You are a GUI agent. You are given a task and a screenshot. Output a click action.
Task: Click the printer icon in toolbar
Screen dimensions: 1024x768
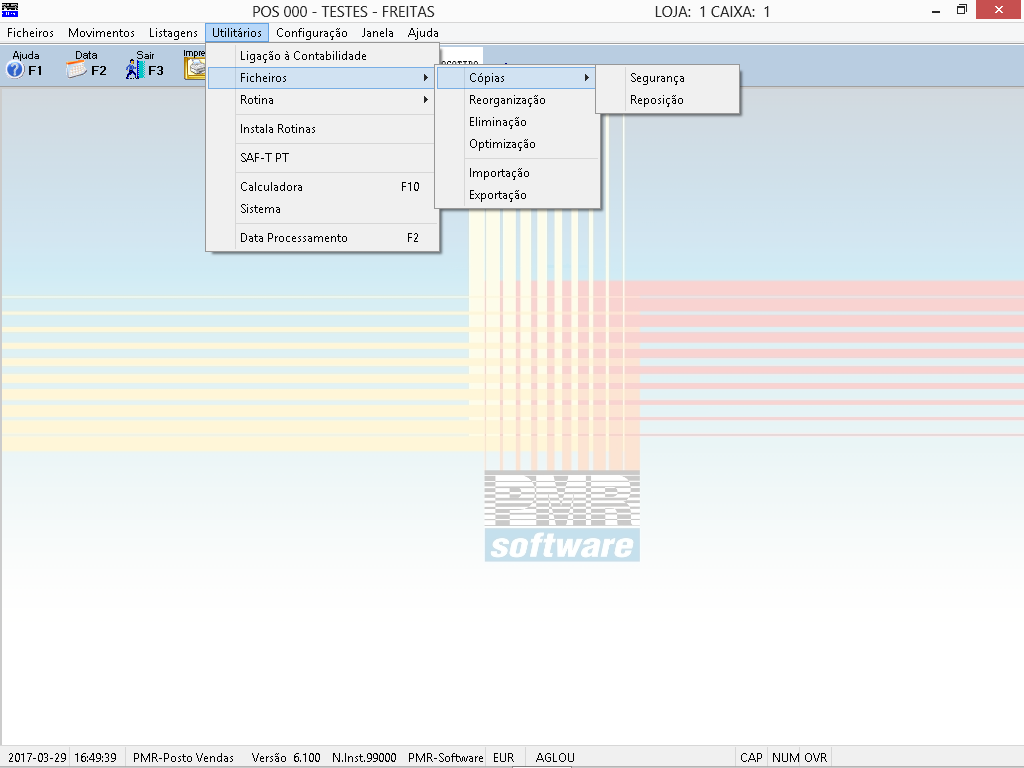click(194, 67)
